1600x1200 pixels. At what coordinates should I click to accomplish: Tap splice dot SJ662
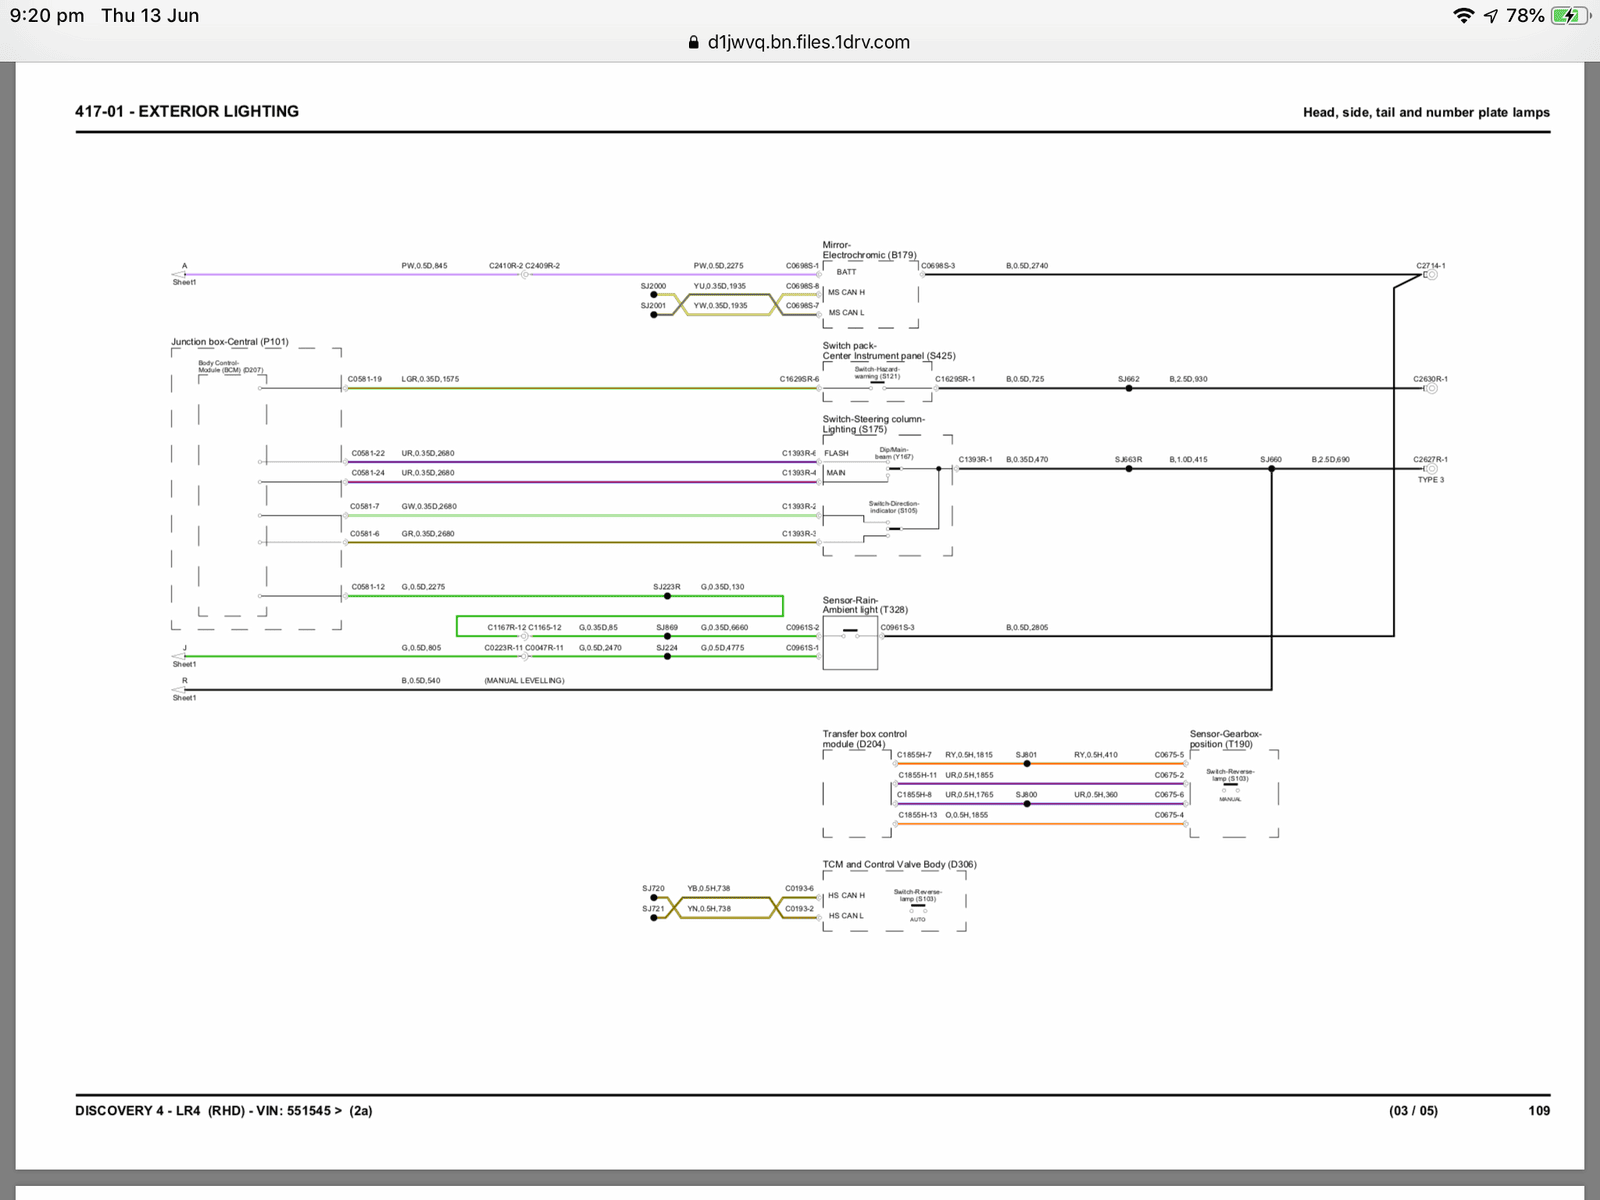pyautogui.click(x=1129, y=388)
